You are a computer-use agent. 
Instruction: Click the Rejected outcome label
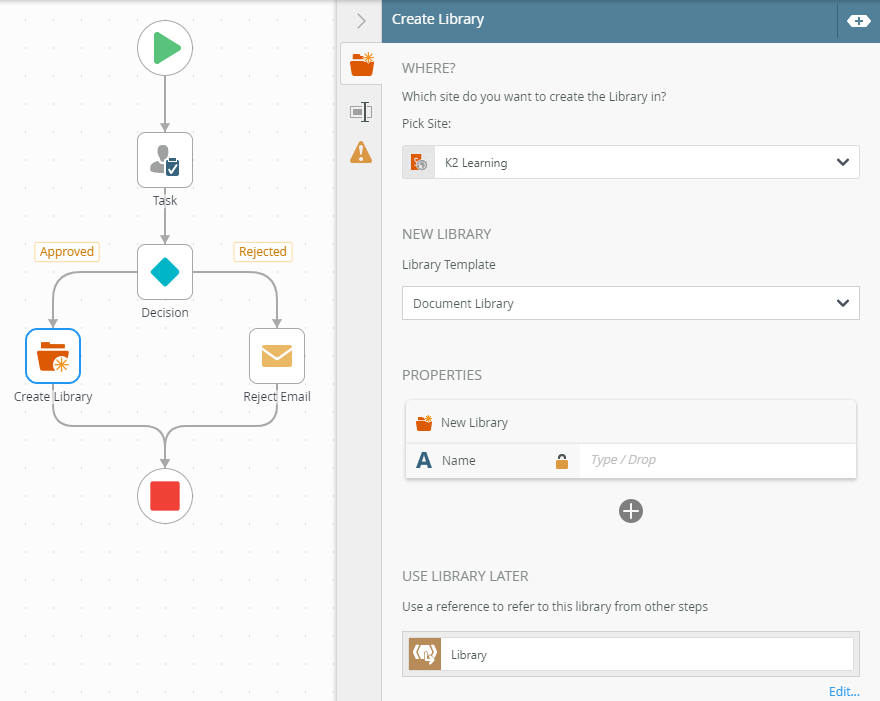263,252
